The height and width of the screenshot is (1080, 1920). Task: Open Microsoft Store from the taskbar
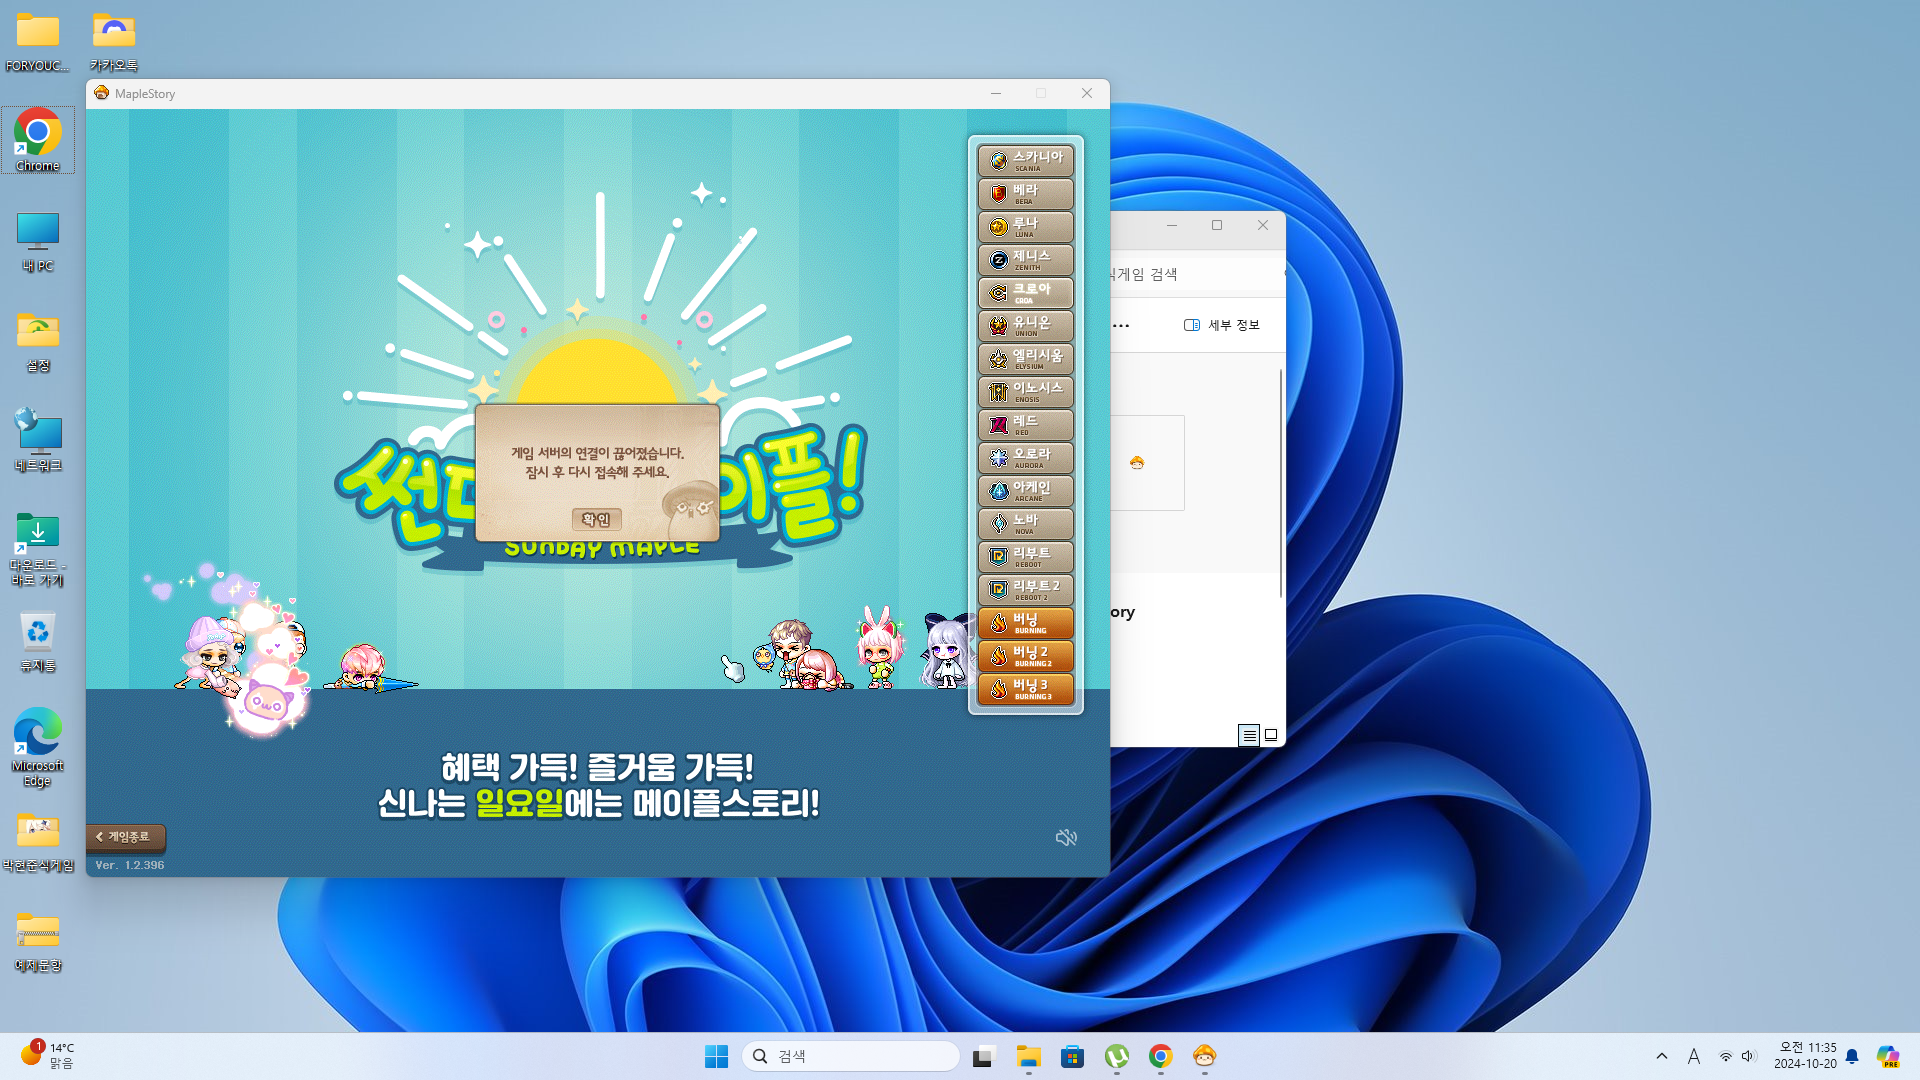pyautogui.click(x=1072, y=1056)
